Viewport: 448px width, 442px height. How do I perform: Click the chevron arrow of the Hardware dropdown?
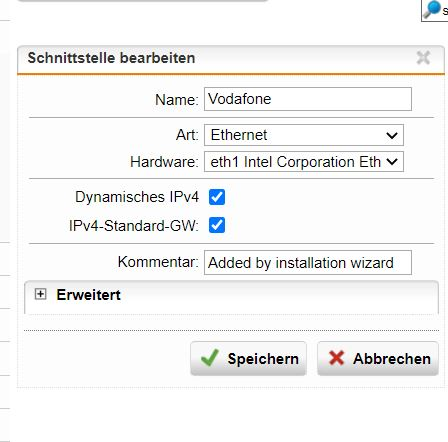(x=392, y=162)
